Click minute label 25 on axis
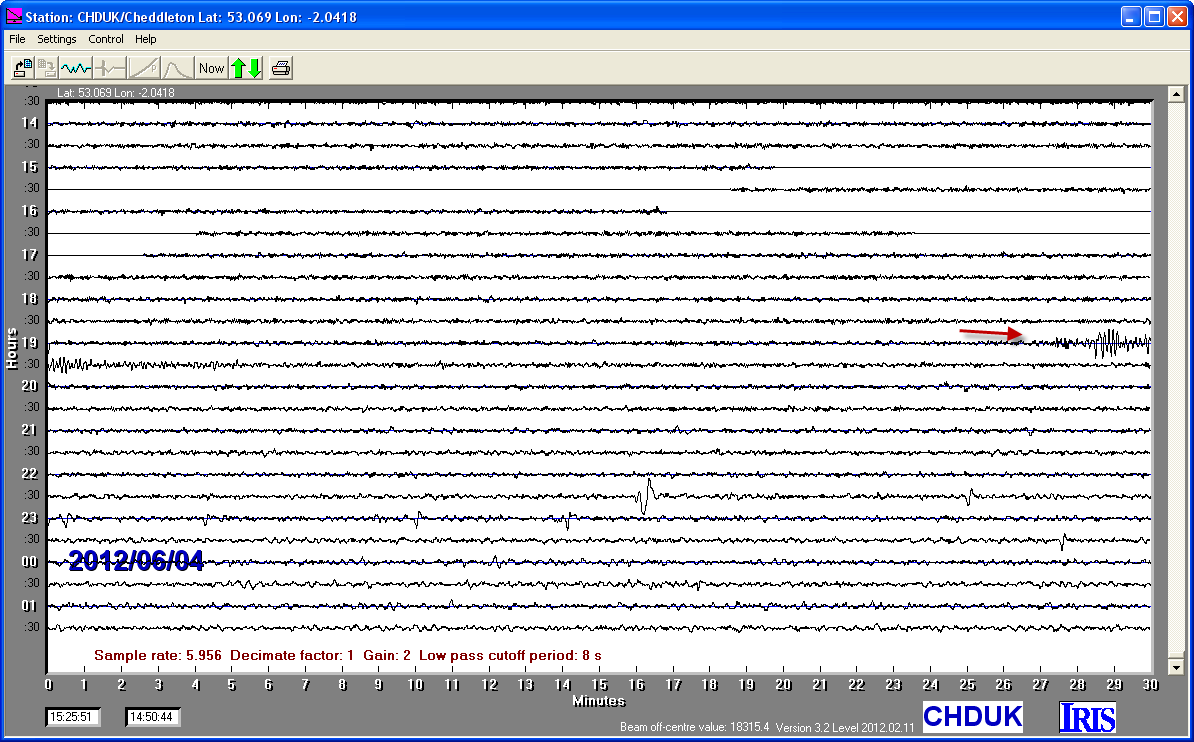Image resolution: width=1194 pixels, height=742 pixels. [967, 685]
